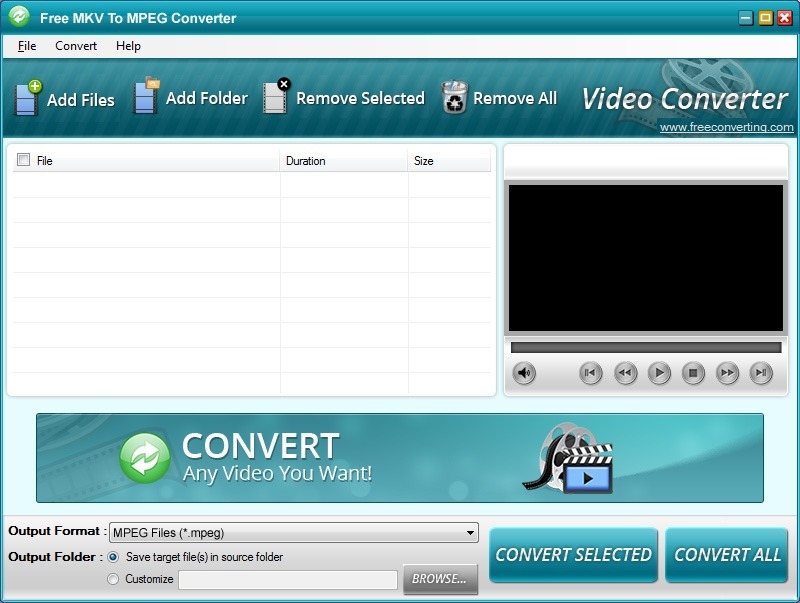The height and width of the screenshot is (603, 800).
Task: Click the Fast Forward playback button
Action: [727, 373]
